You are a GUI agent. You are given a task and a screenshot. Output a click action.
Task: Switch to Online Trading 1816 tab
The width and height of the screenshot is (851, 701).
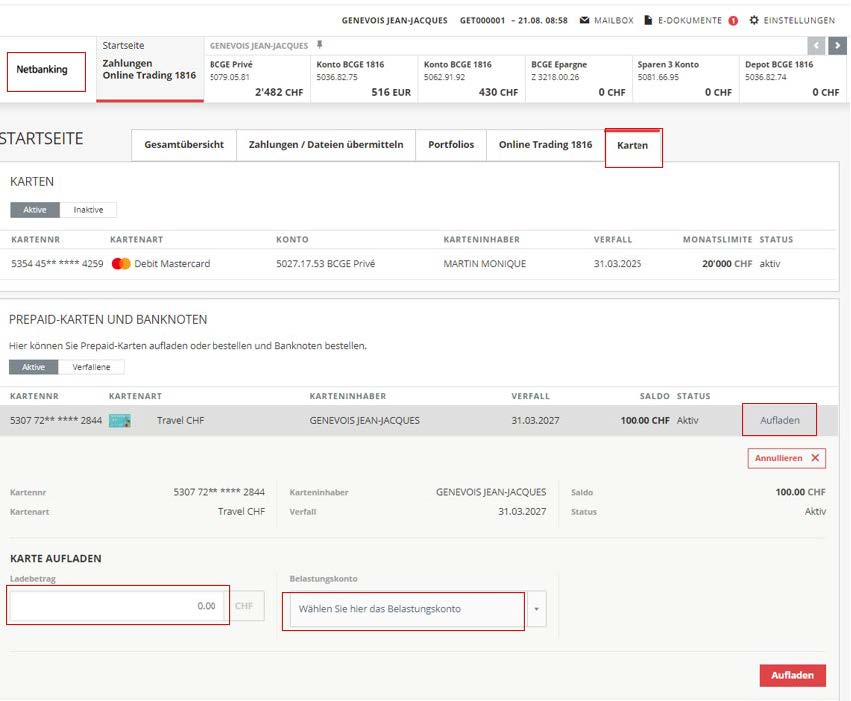[x=545, y=145]
